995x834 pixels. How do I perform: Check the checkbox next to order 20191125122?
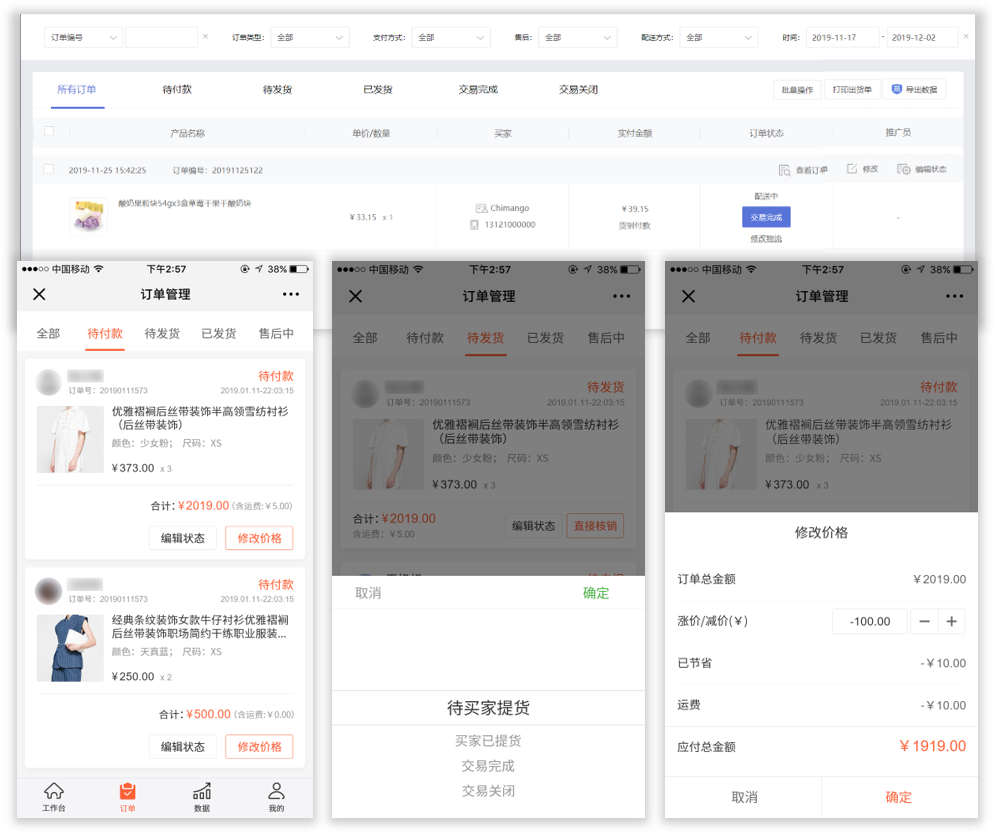click(48, 168)
